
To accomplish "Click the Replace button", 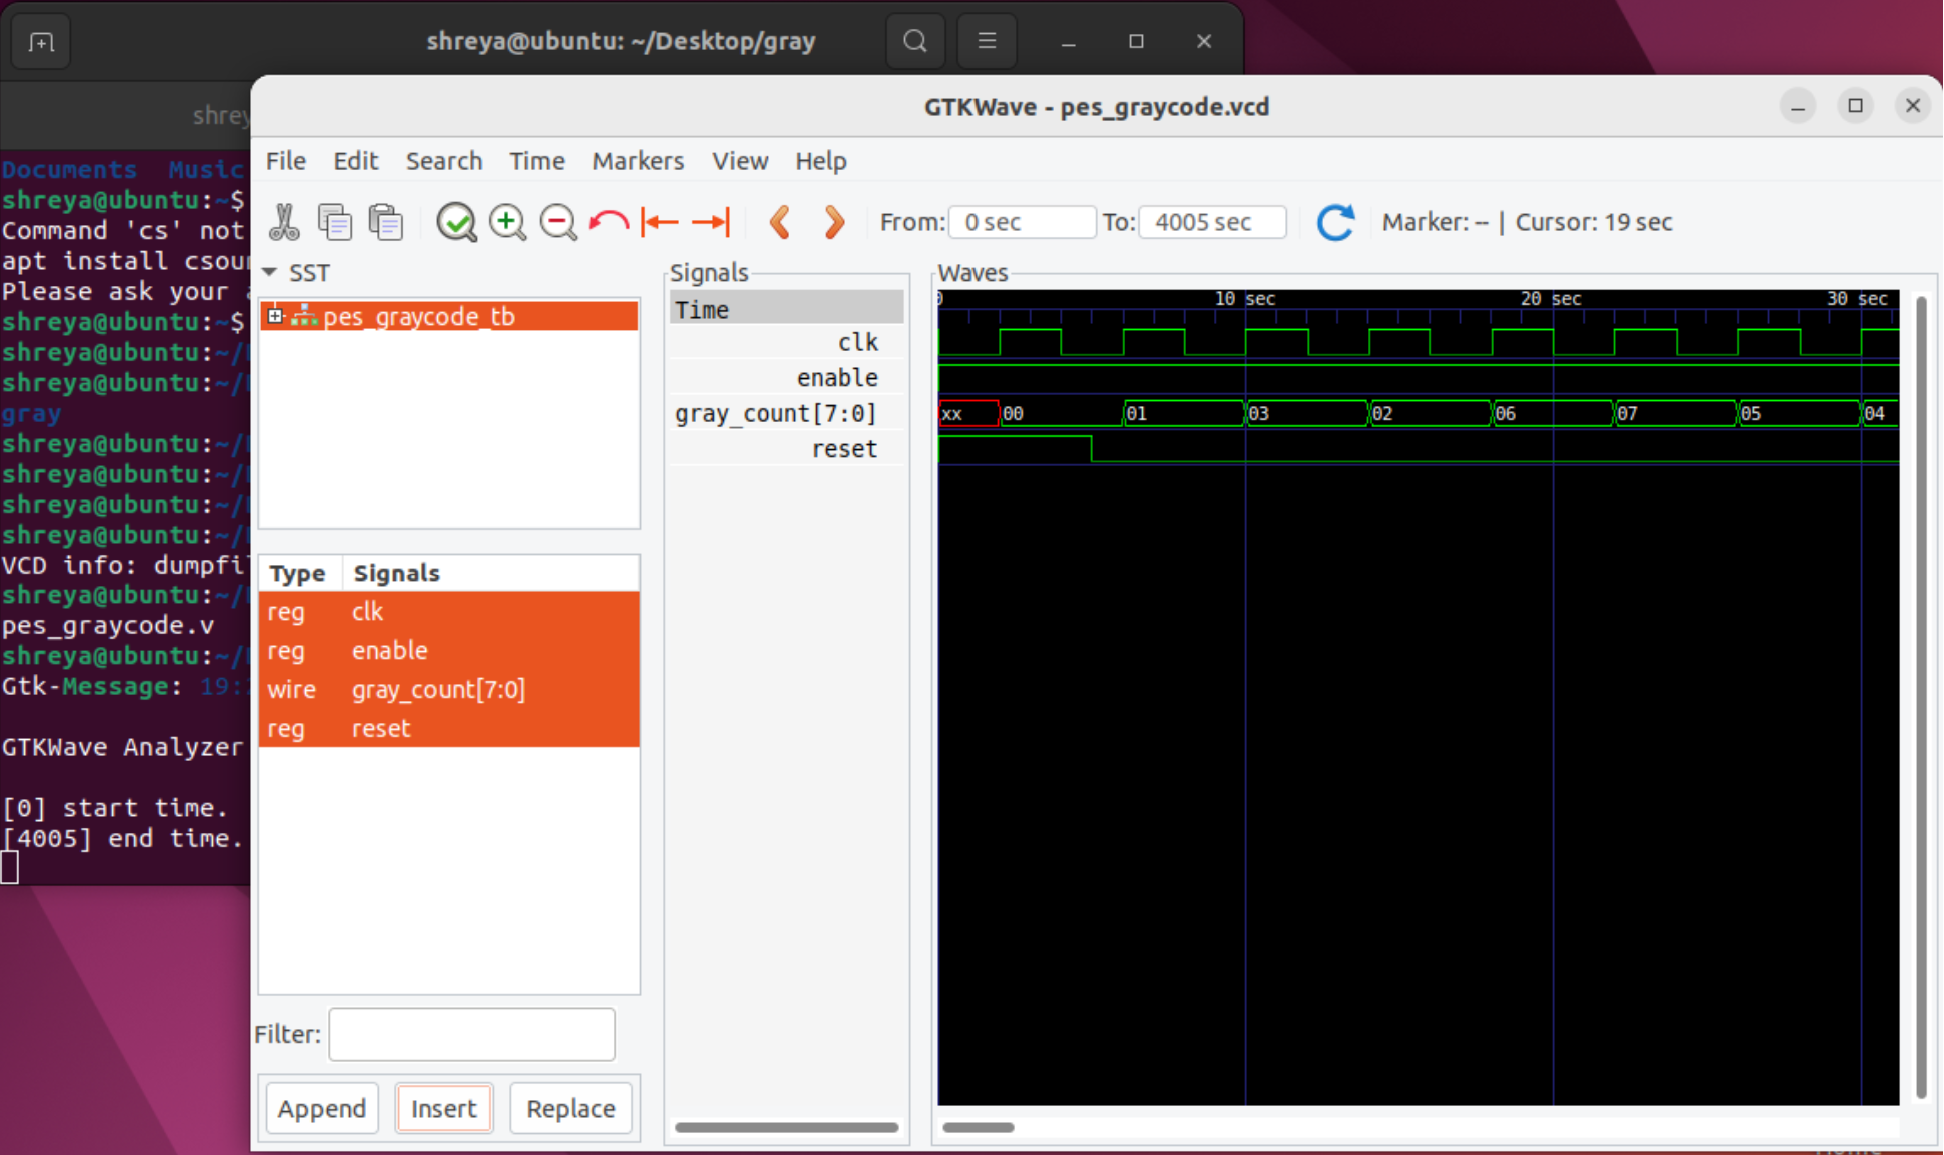I will click(571, 1108).
